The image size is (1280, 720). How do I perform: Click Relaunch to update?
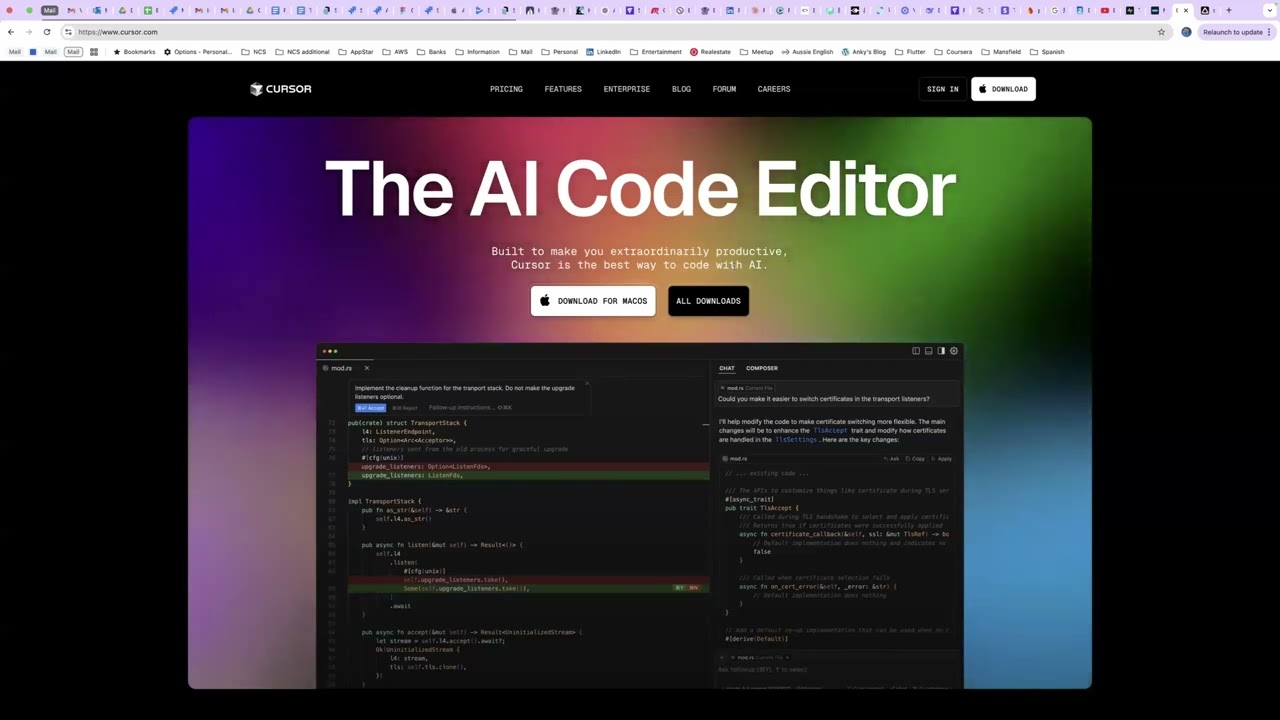1236,32
